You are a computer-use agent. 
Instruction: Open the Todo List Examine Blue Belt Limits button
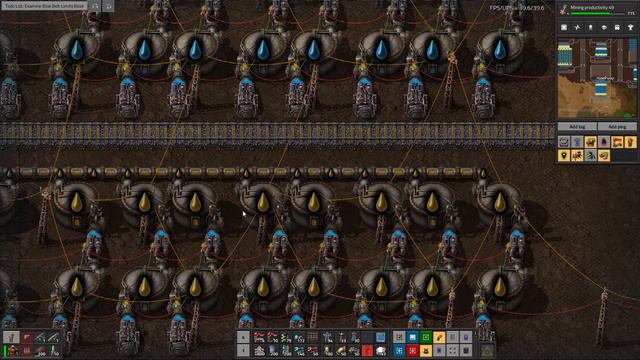tap(44, 6)
